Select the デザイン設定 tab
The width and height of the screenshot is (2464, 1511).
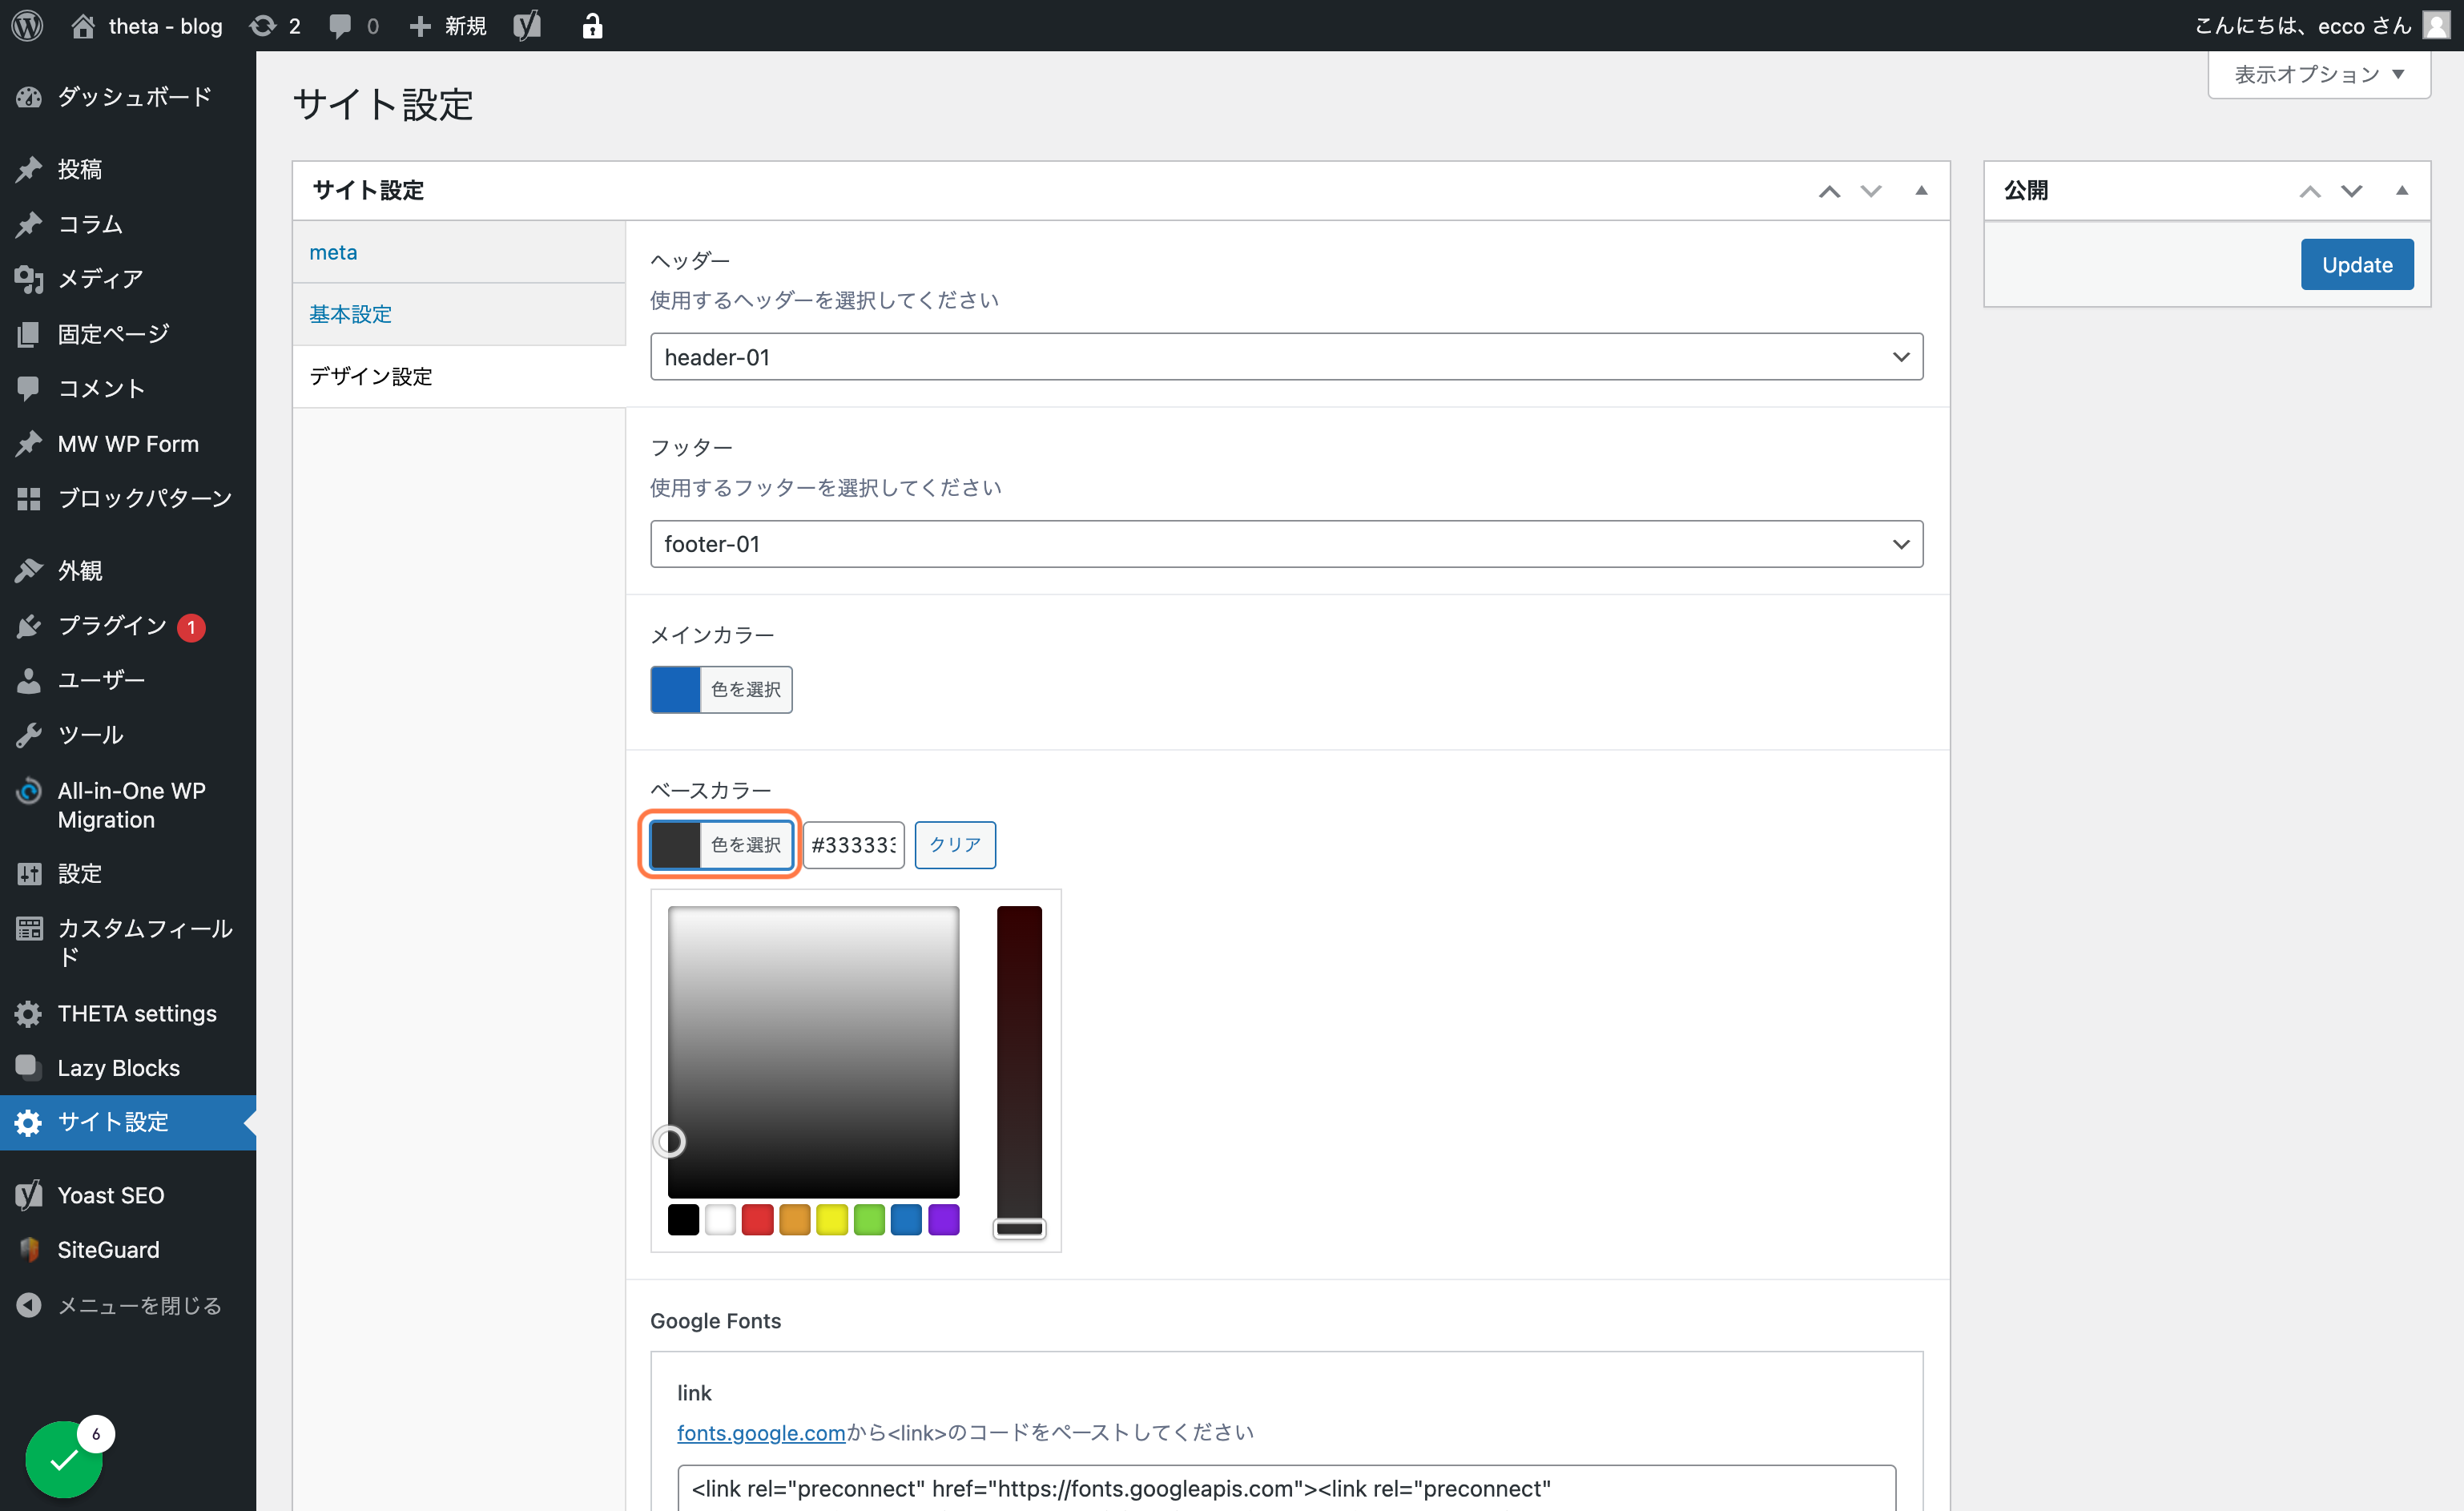(x=459, y=376)
